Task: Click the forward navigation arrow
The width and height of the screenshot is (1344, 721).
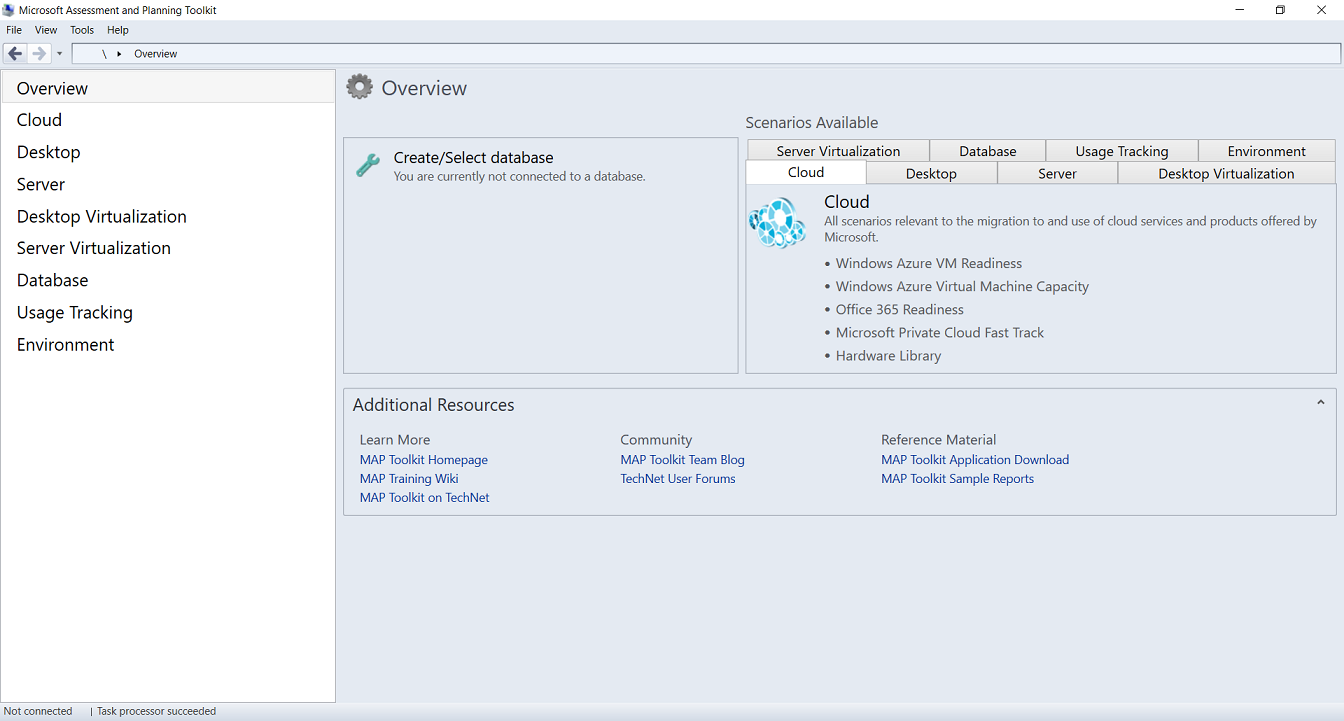Action: [39, 54]
